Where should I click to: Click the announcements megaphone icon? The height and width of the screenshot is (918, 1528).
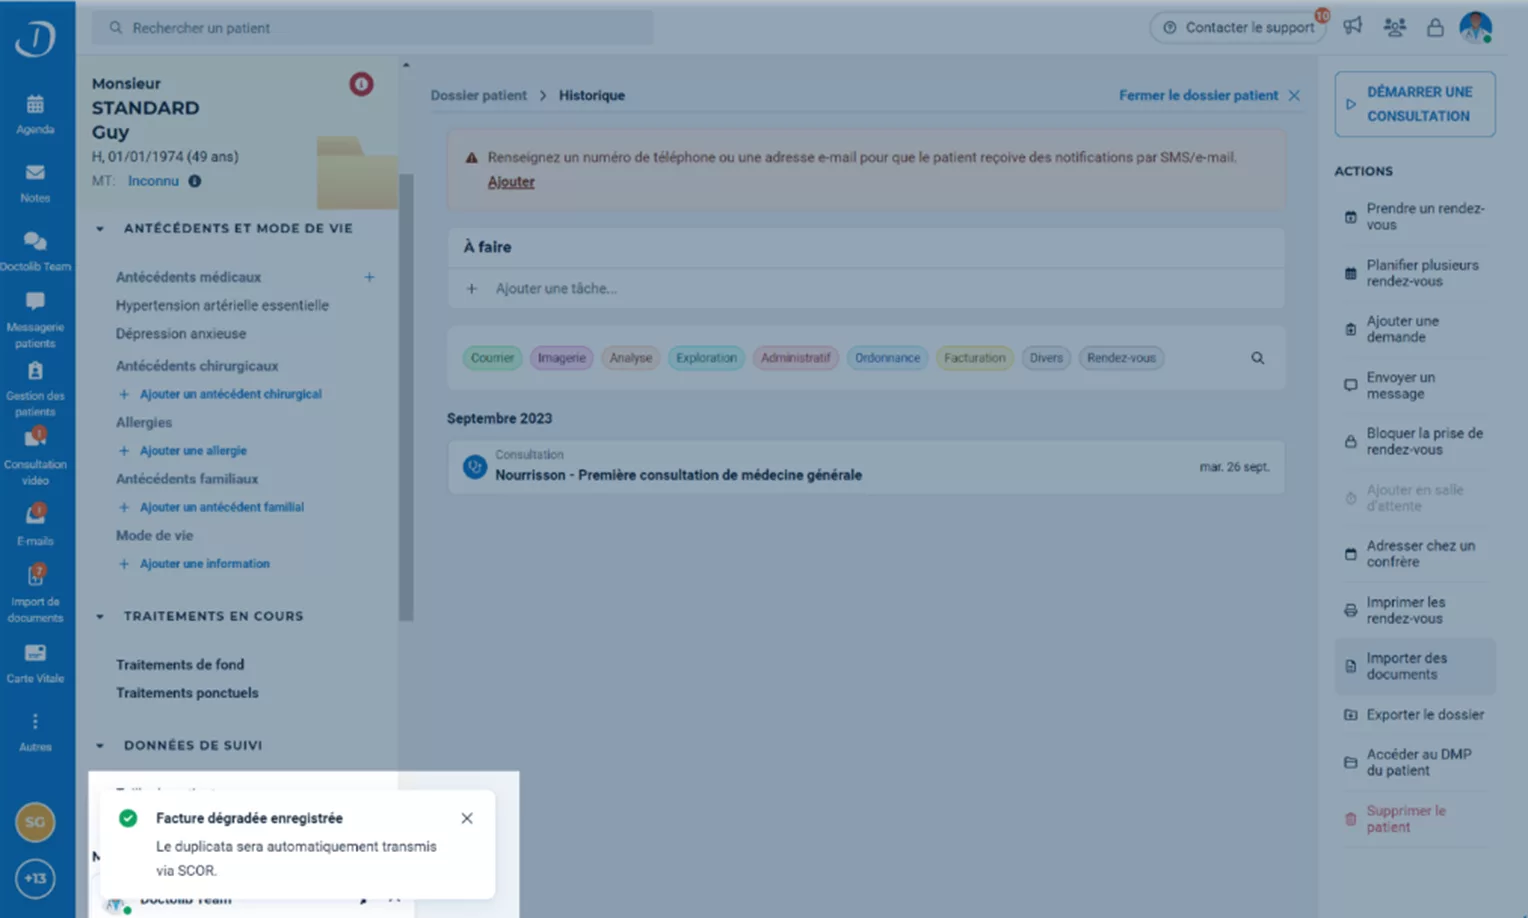1352,27
